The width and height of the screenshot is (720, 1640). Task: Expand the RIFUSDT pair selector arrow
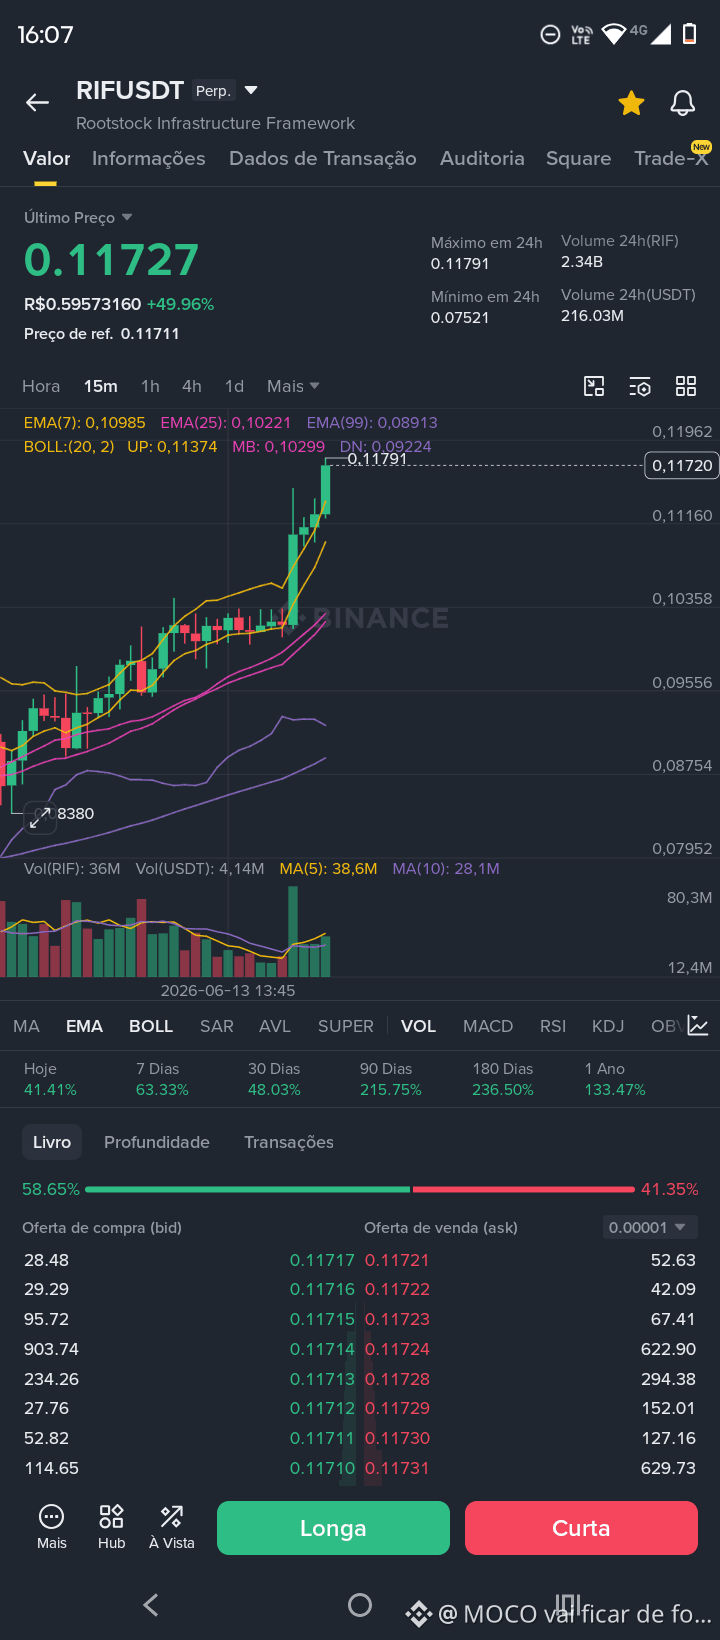coord(251,91)
